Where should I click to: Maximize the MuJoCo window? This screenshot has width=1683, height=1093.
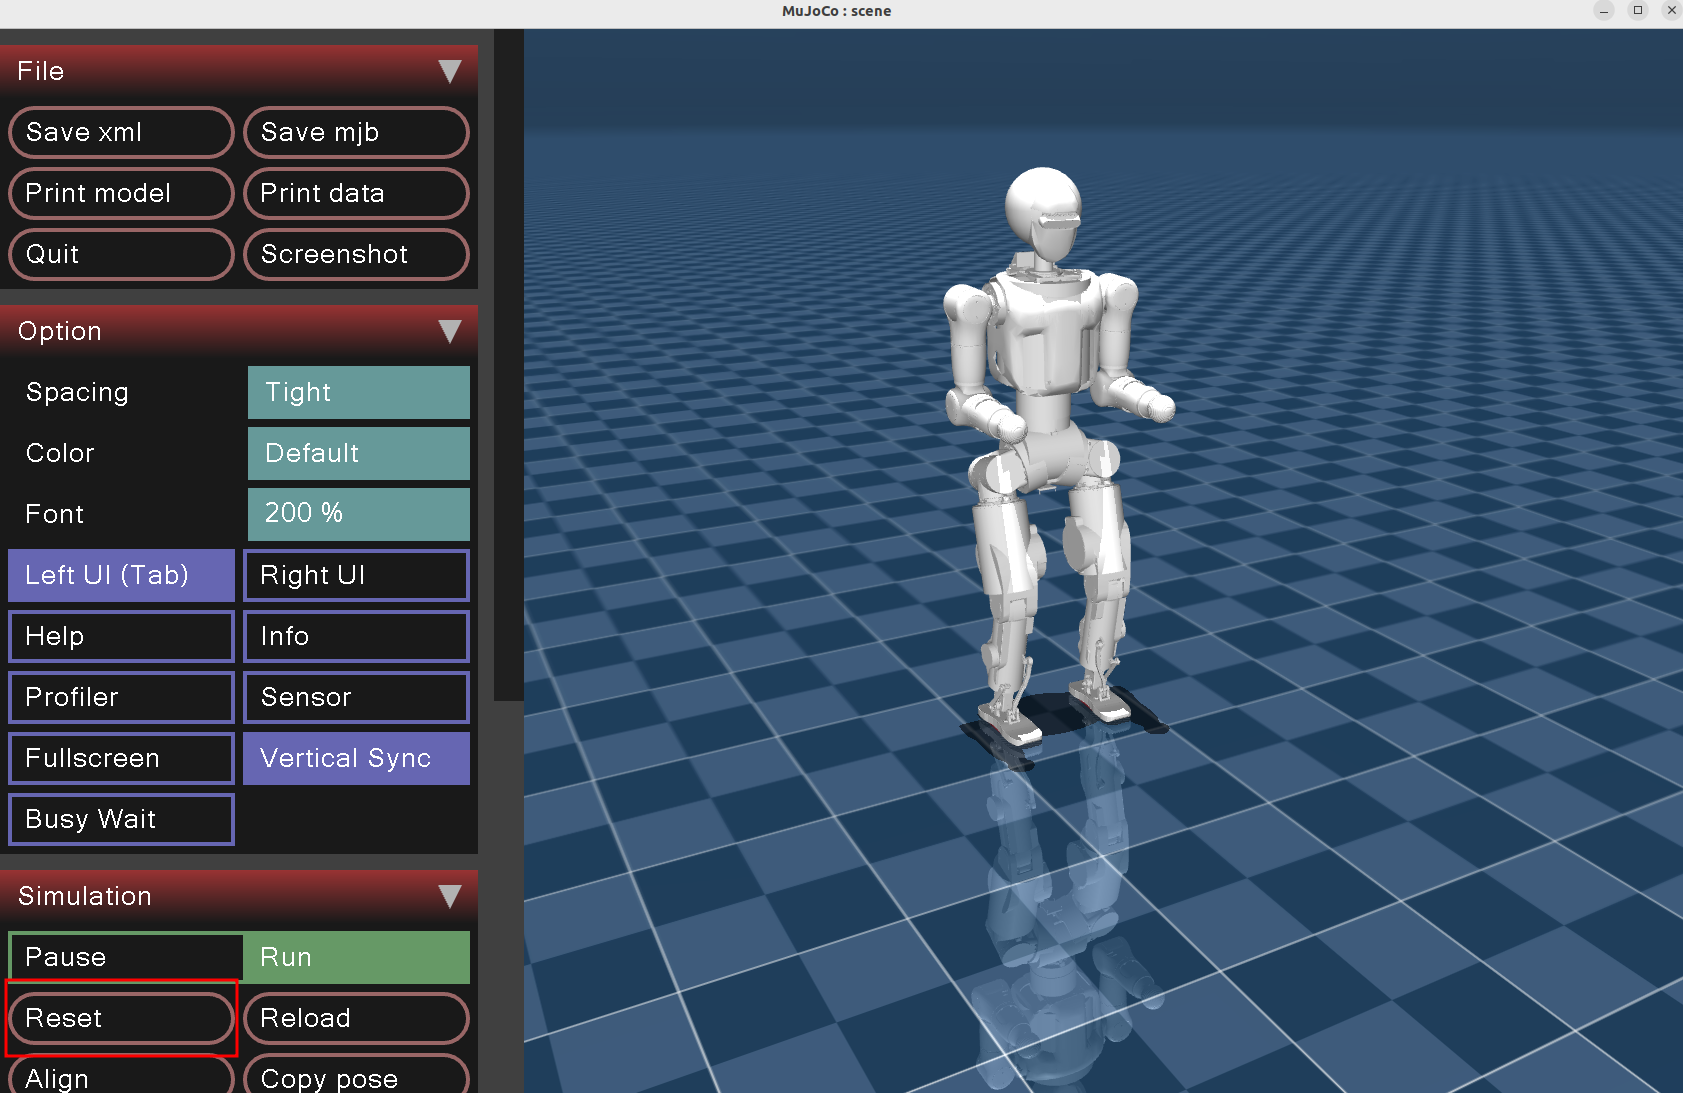click(1638, 11)
